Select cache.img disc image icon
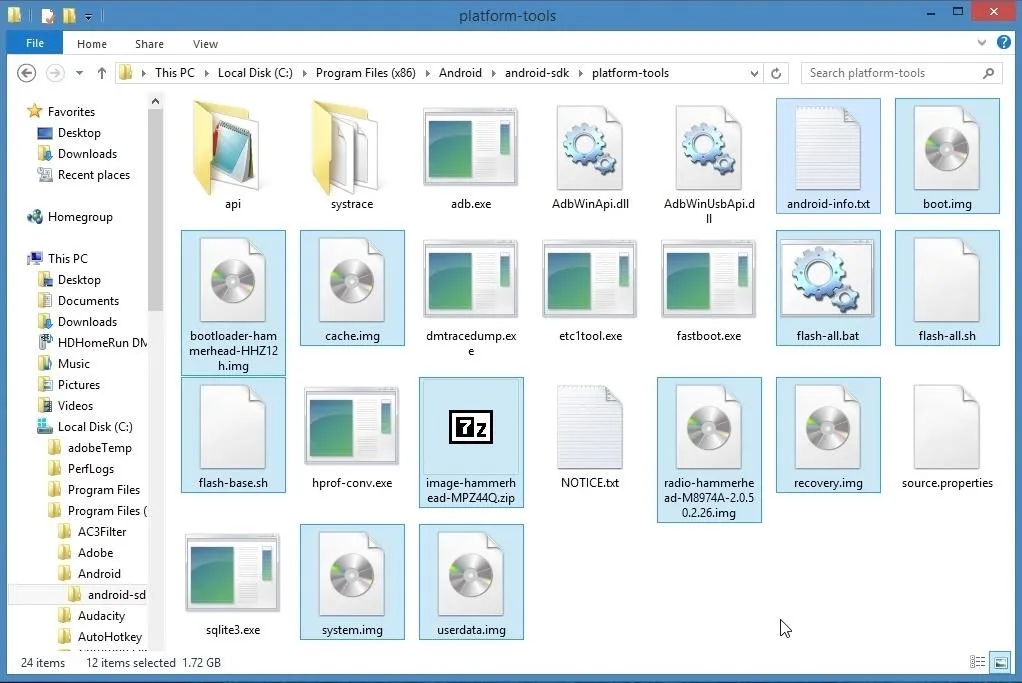This screenshot has height=683, width=1022. pos(352,280)
